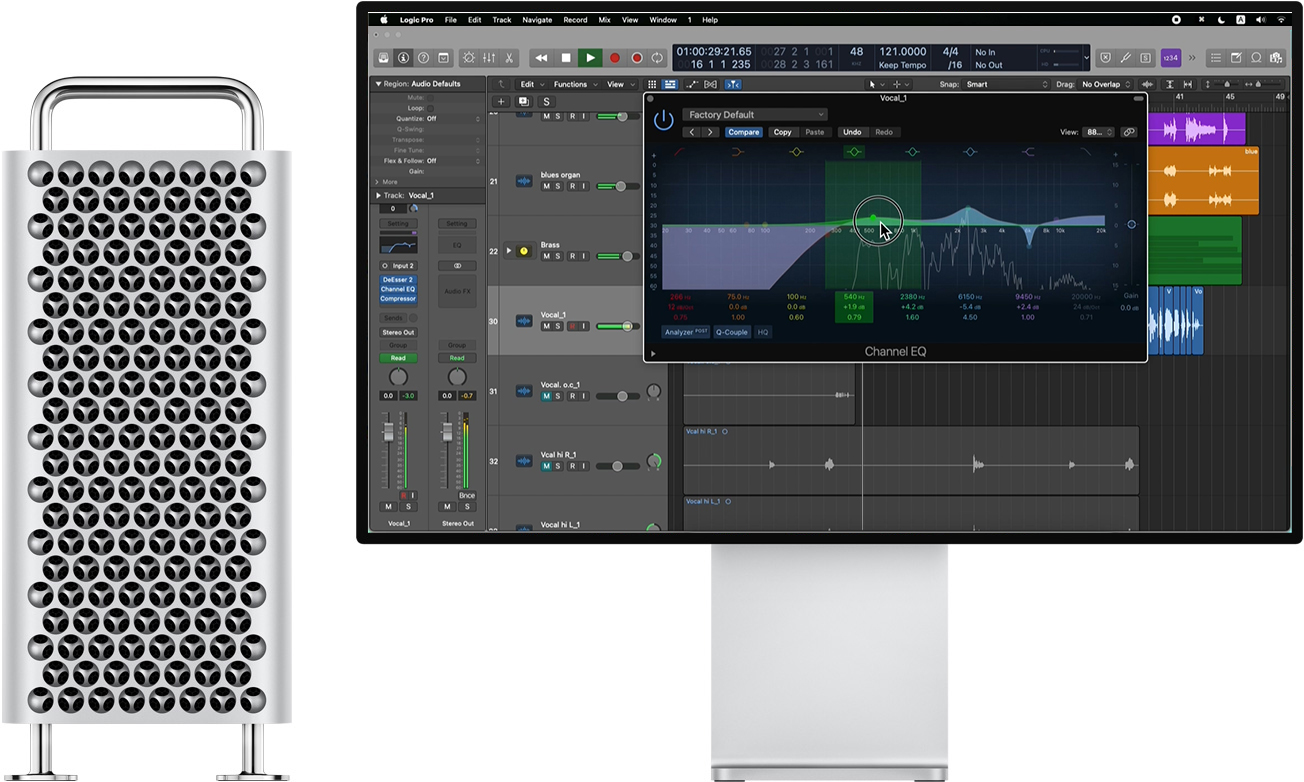Open the tracks area View menu
The width and height of the screenshot is (1304, 782).
click(619, 85)
